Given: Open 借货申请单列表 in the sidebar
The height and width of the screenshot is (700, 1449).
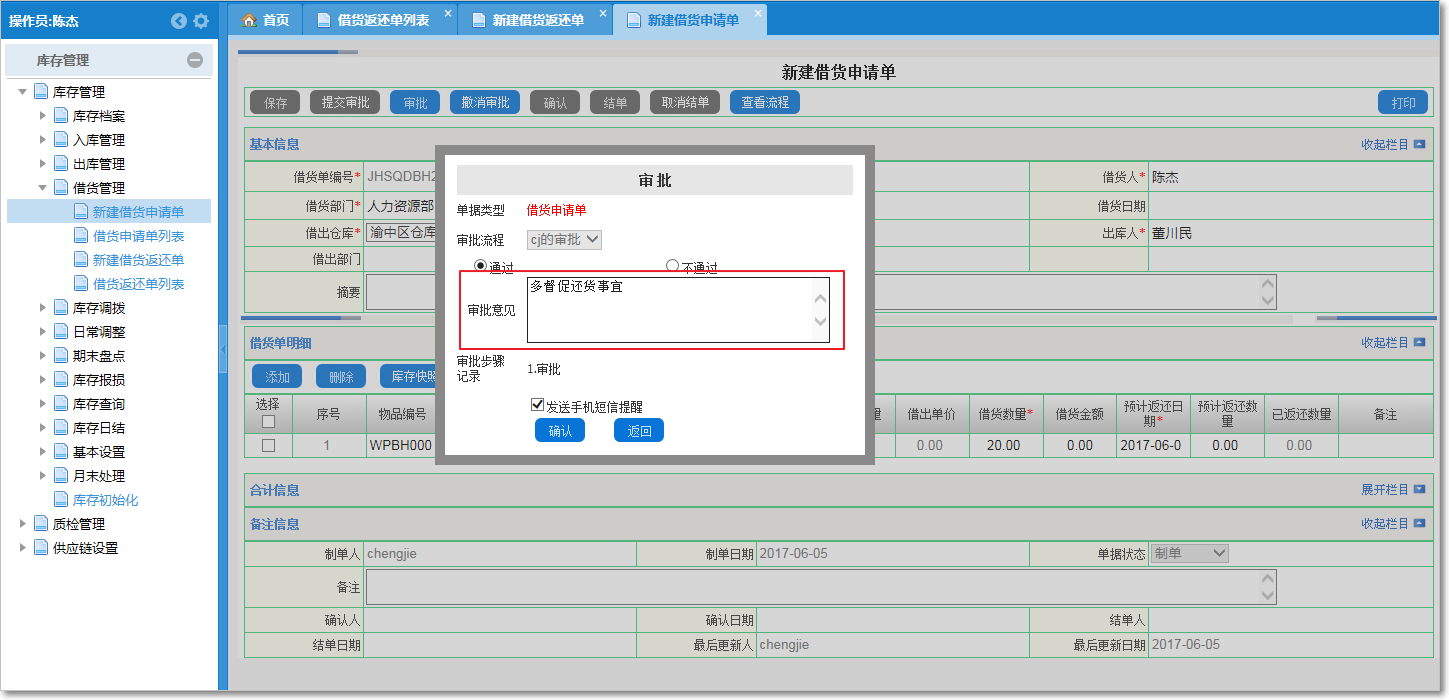Looking at the screenshot, I should click(138, 236).
